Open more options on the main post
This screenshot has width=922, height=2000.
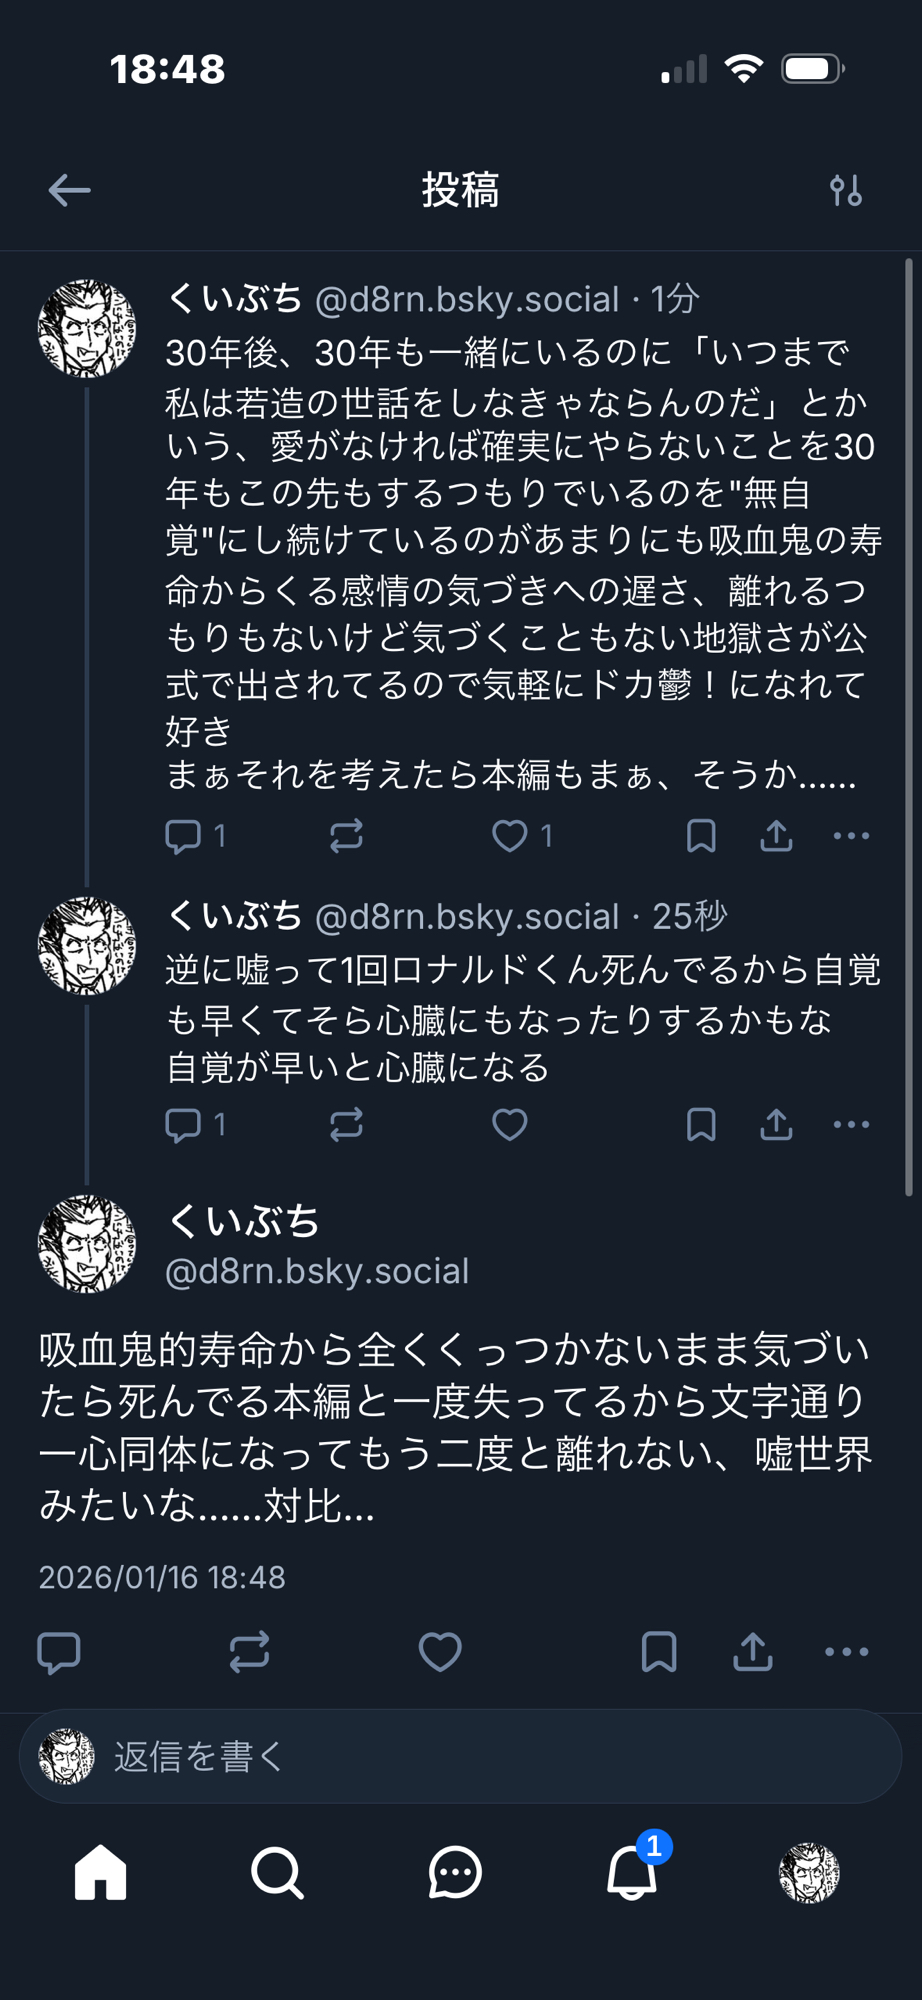click(846, 1652)
